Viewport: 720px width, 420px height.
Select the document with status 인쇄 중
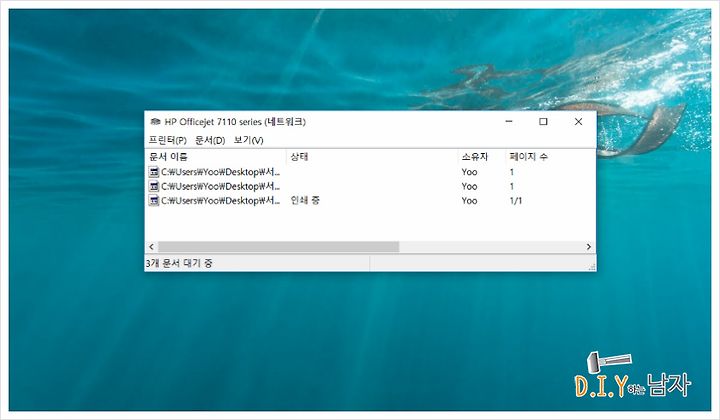(x=370, y=201)
